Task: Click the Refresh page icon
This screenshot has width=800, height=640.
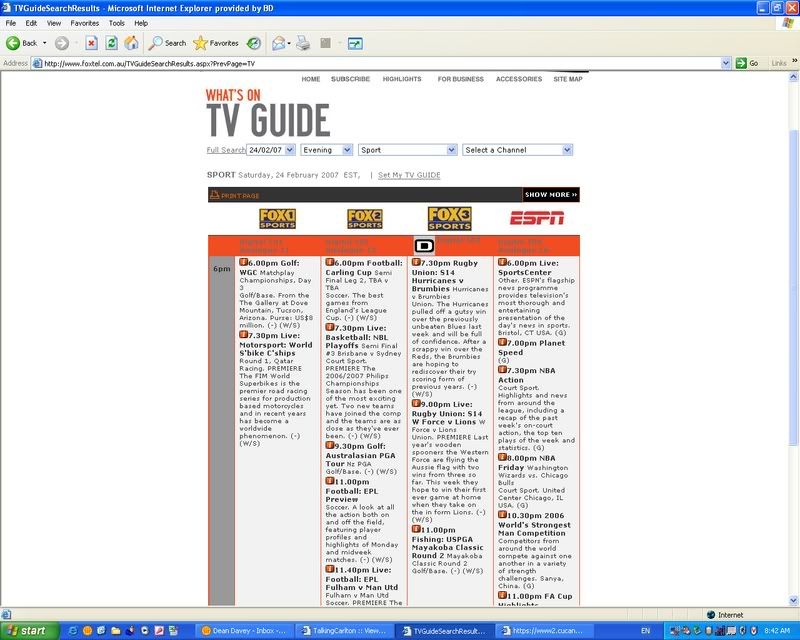Action: pyautogui.click(x=111, y=43)
